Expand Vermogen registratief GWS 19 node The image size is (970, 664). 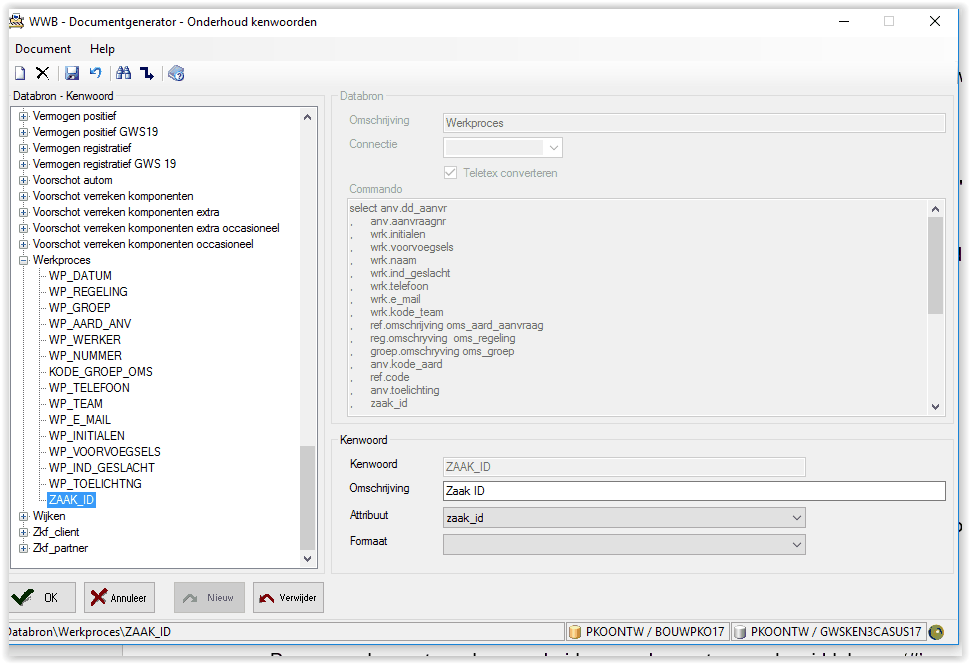(x=24, y=165)
